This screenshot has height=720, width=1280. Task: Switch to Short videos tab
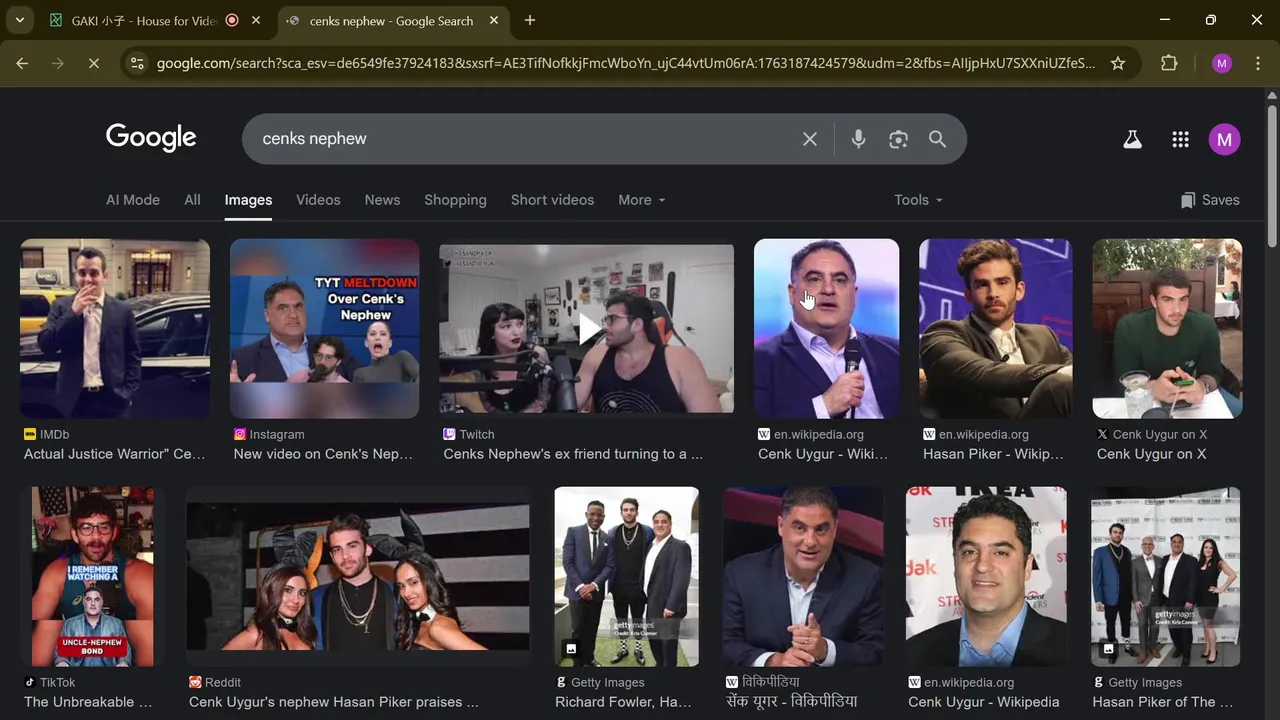(x=552, y=200)
